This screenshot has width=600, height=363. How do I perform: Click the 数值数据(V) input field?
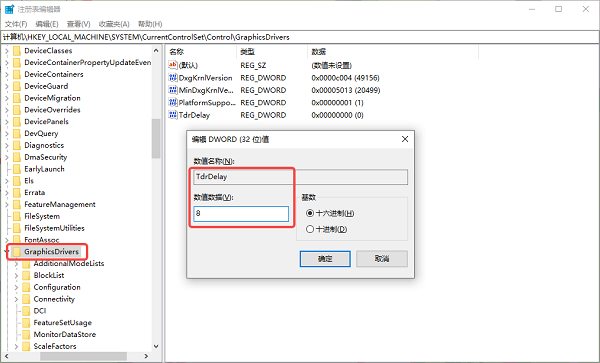coord(241,213)
